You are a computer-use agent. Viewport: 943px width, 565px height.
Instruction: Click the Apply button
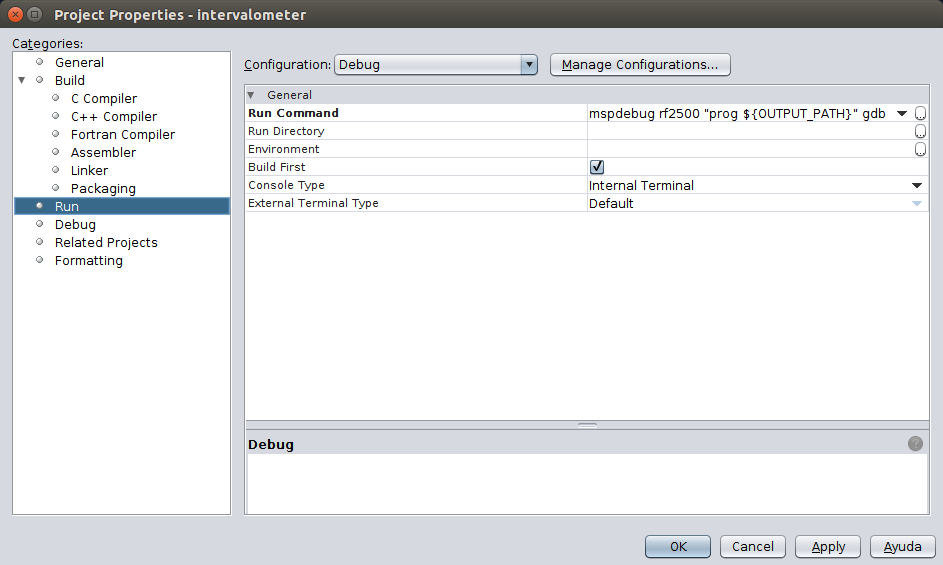click(828, 547)
